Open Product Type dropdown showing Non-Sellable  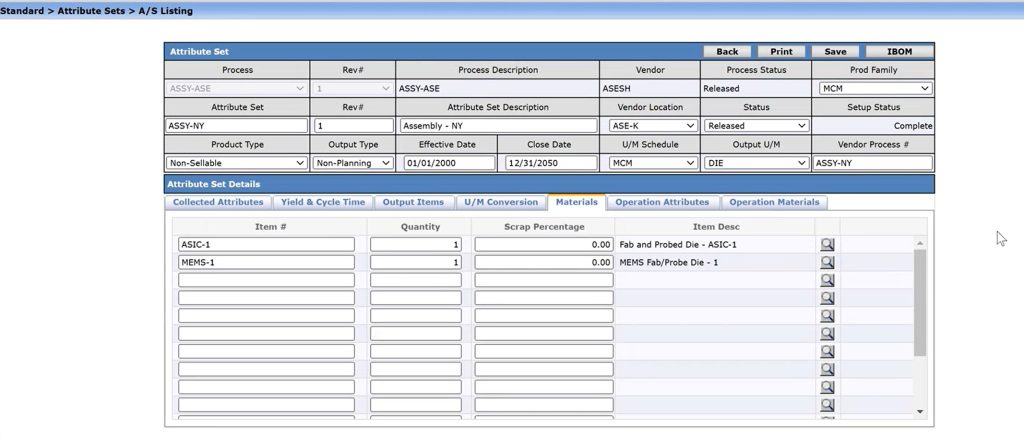tap(237, 163)
